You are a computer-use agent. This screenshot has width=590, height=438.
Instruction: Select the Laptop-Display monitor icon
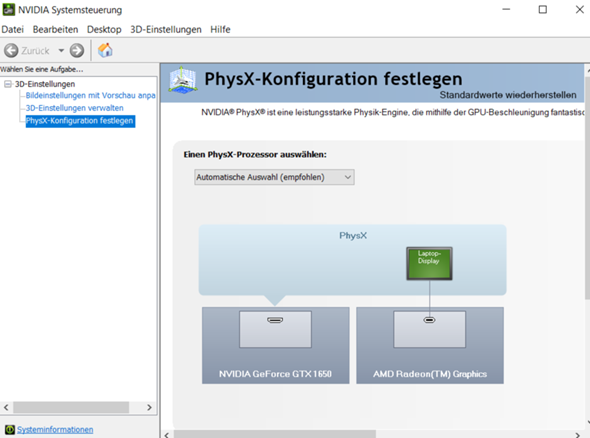429,263
